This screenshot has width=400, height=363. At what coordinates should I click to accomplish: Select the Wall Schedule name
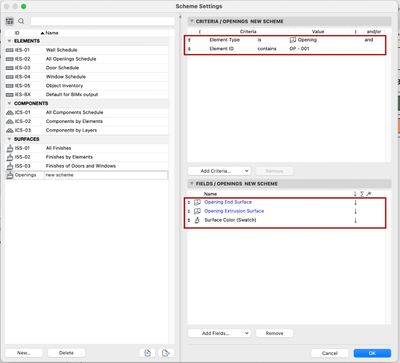tap(62, 50)
